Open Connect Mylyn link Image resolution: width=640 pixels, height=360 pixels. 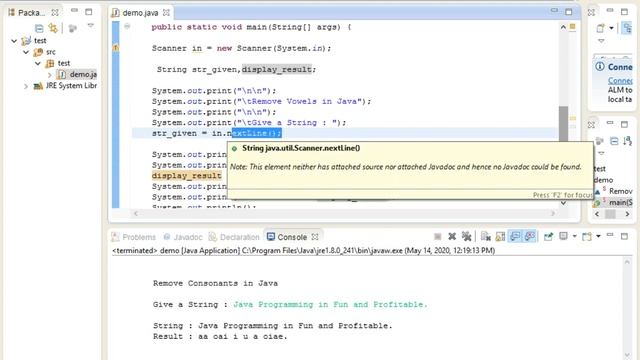tap(620, 81)
